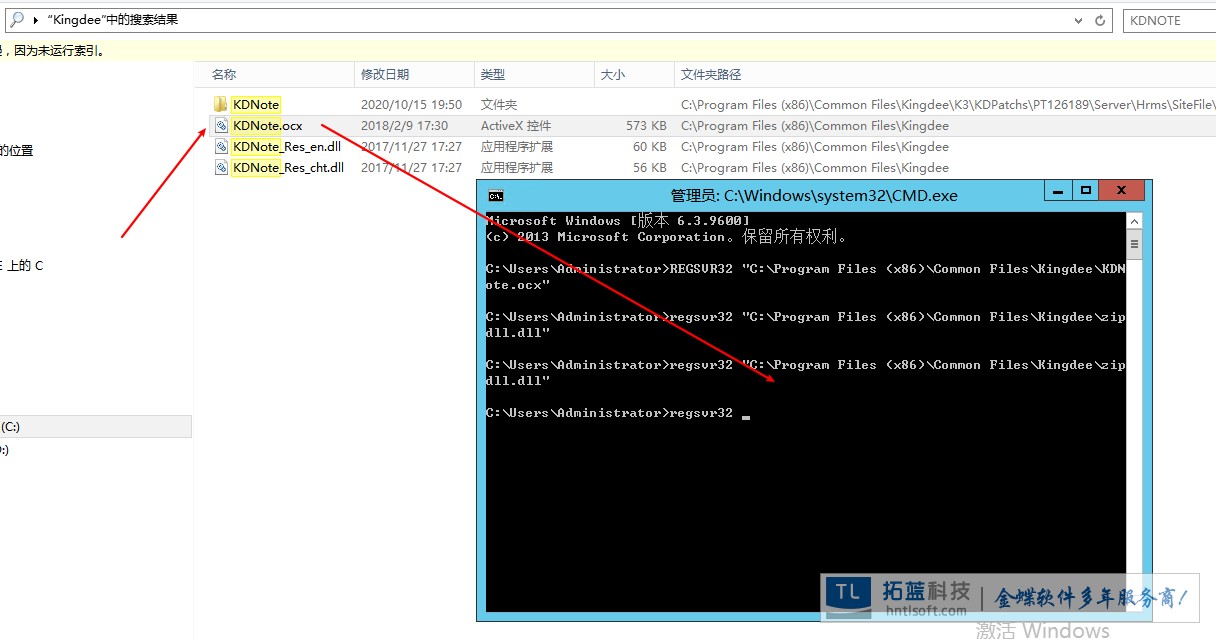This screenshot has height=639, width=1216.
Task: Select the KDNote.ocx file name
Action: (x=267, y=126)
